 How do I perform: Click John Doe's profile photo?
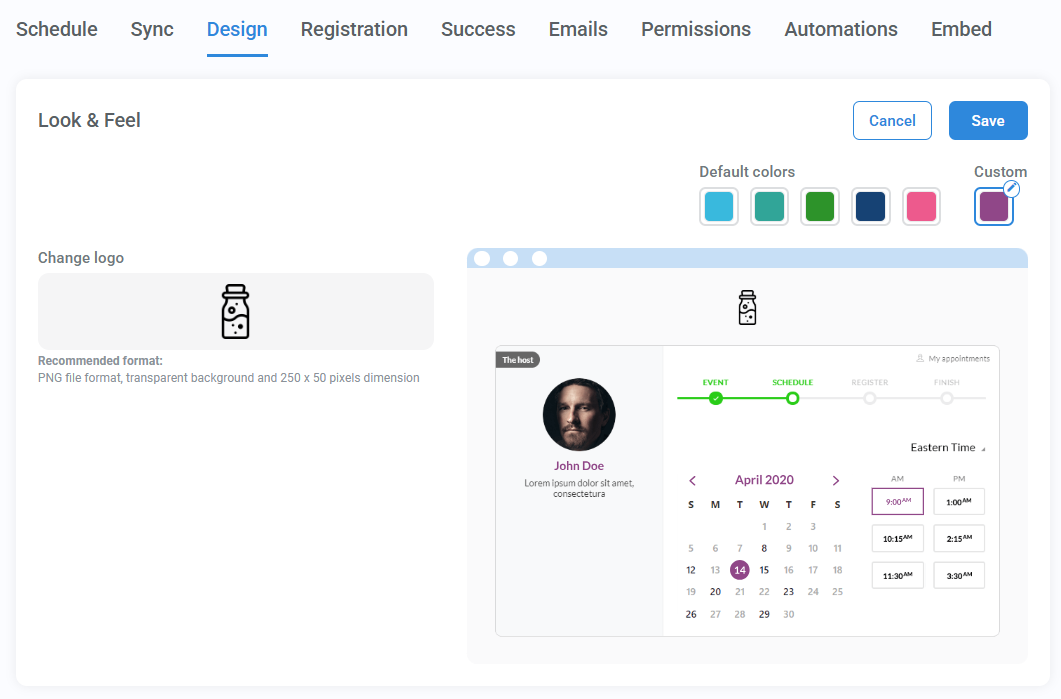[x=579, y=415]
